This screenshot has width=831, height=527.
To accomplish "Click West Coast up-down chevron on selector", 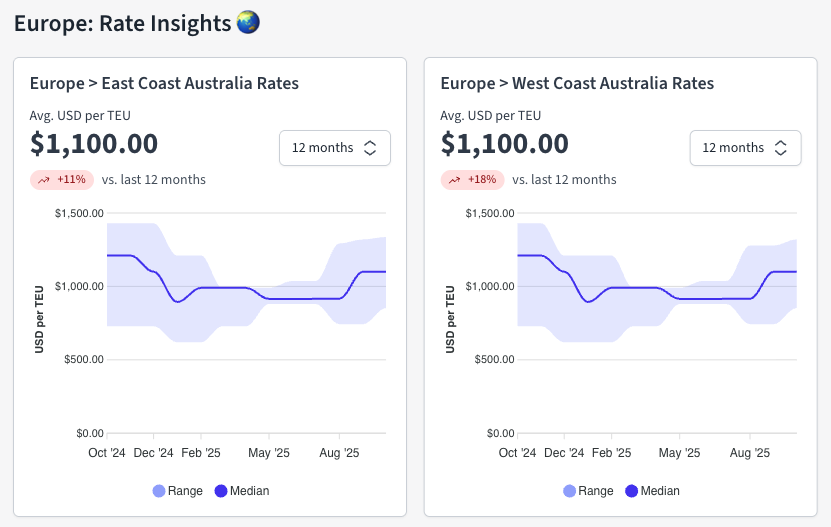I will click(x=780, y=148).
